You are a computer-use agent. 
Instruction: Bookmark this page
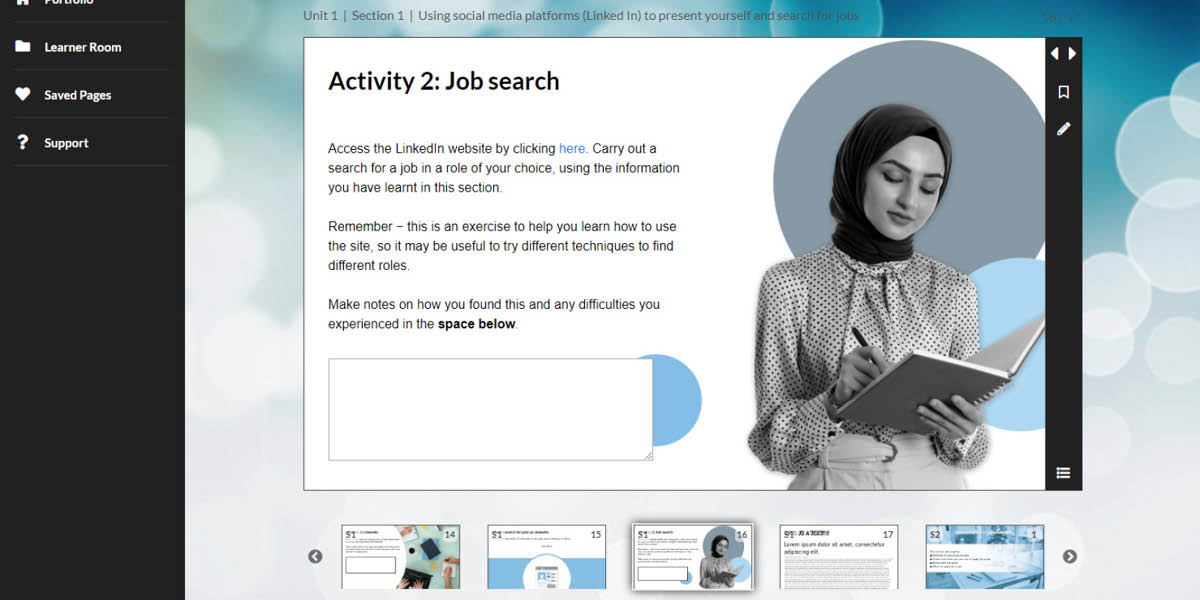click(1063, 92)
